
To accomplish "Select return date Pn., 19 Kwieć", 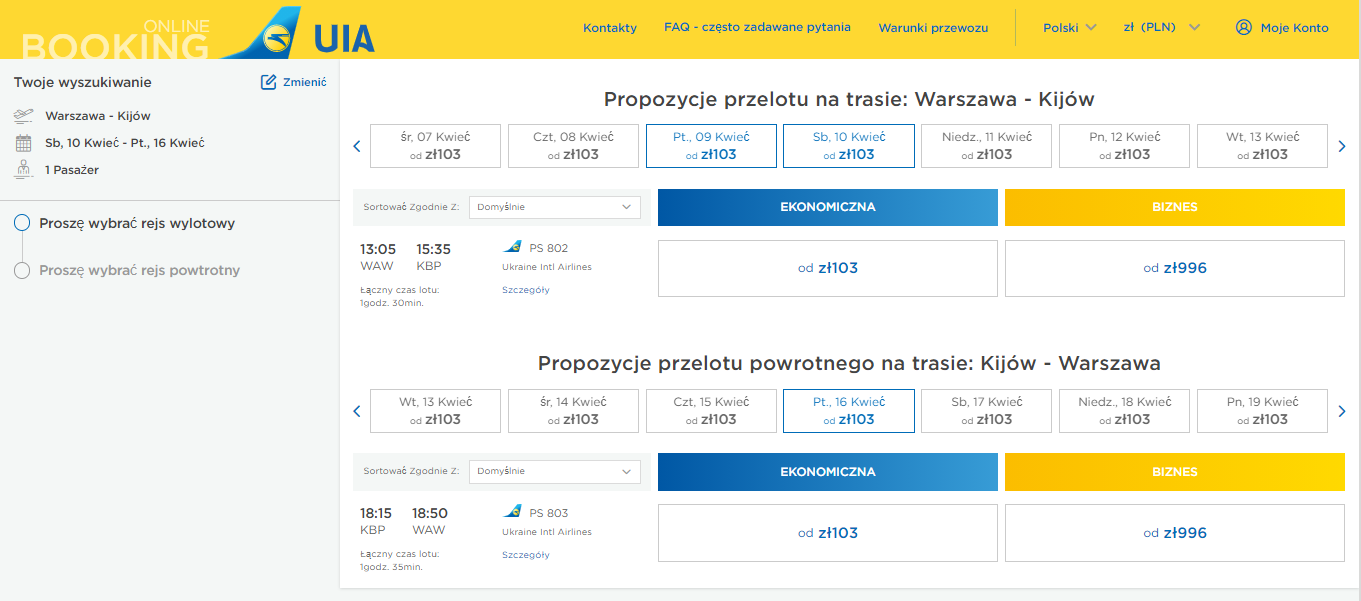I will click(x=1262, y=411).
